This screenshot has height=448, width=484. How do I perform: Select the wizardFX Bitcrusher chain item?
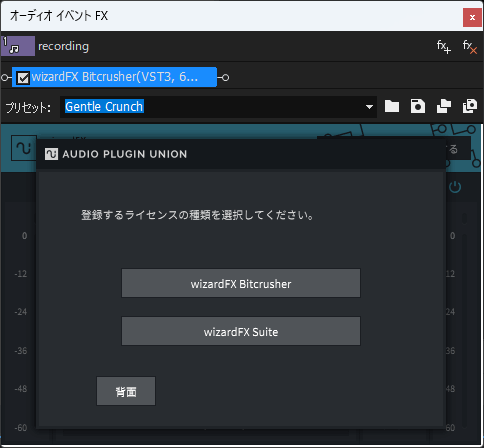pos(114,77)
